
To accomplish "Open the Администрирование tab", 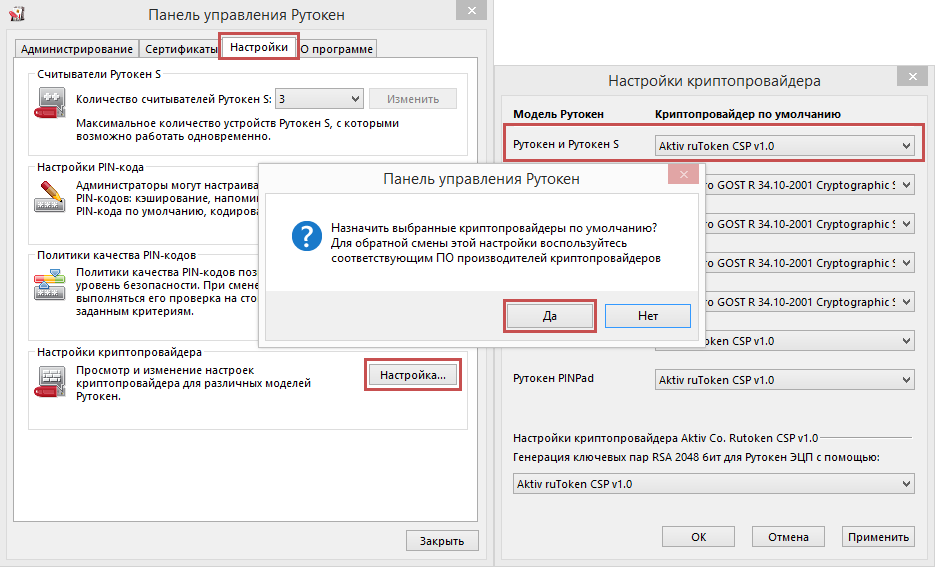I will pos(76,49).
